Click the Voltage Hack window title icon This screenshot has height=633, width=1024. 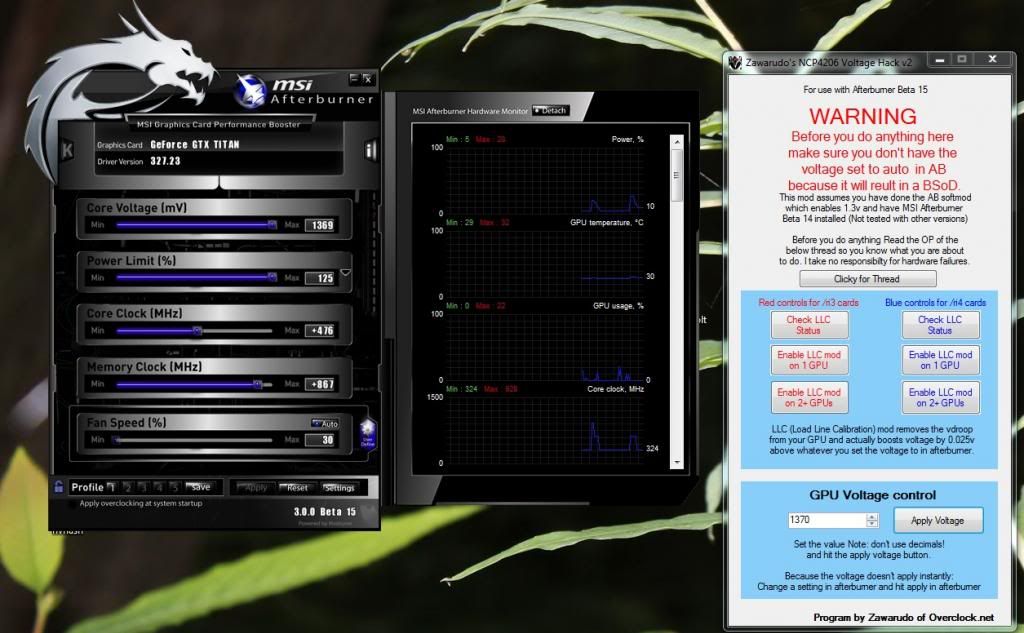coord(735,63)
